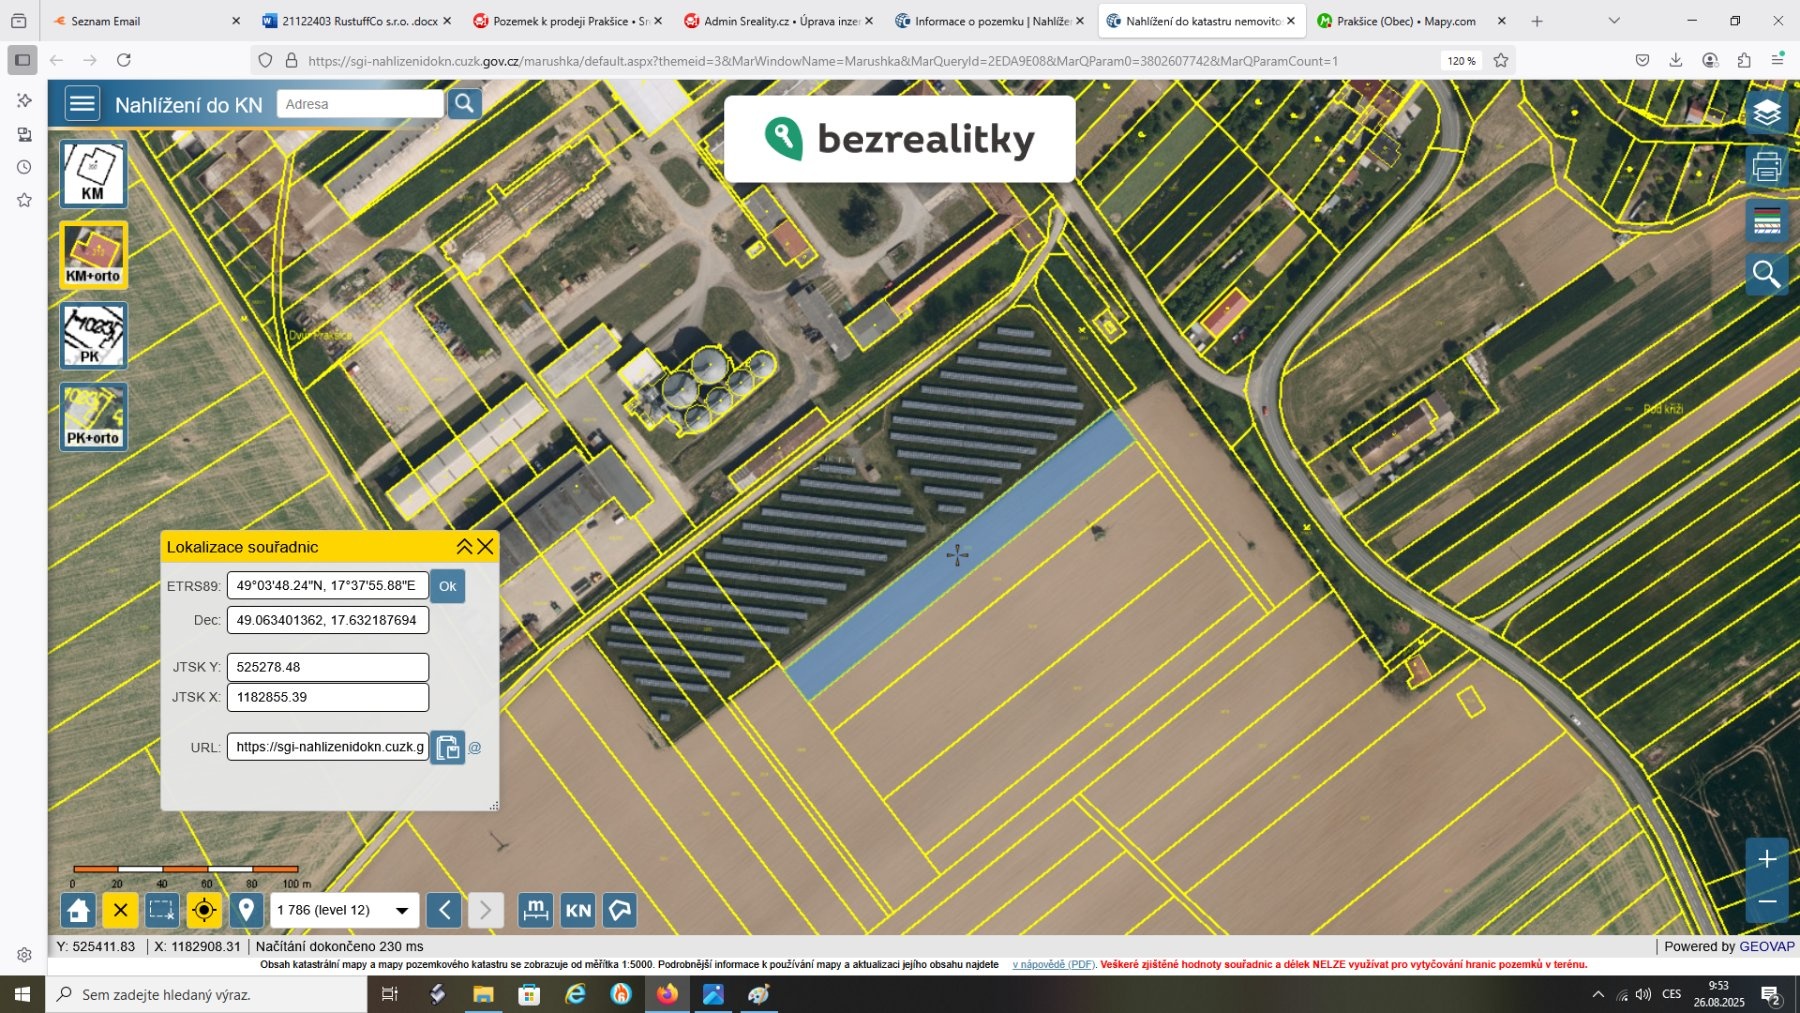The image size is (1800, 1013).
Task: Go back in browser history
Action: pyautogui.click(x=56, y=60)
